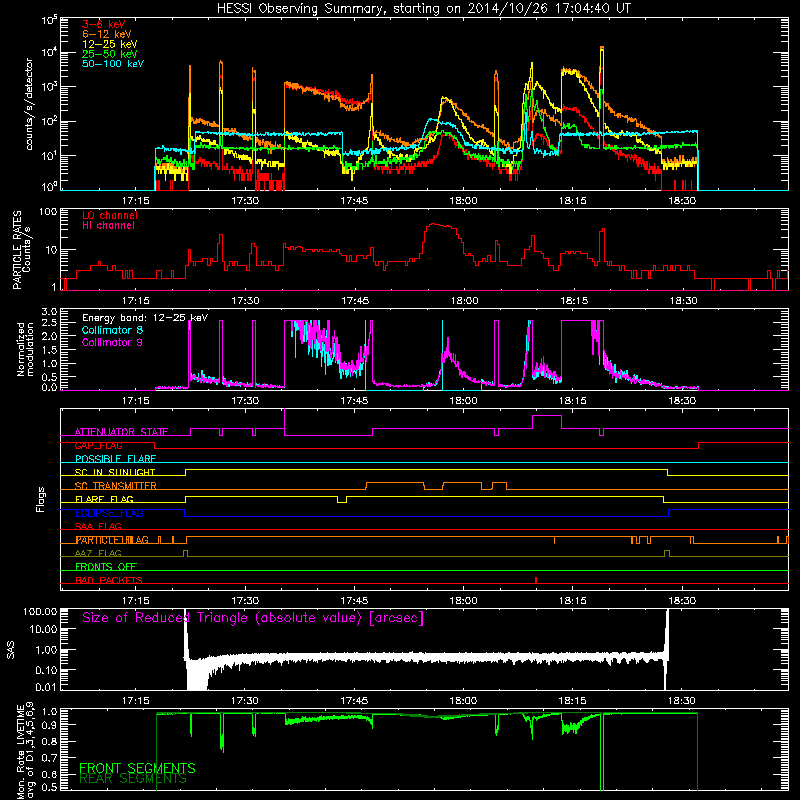The width and height of the screenshot is (800, 800).
Task: Click the AAZ FLAG label
Action: coord(98,553)
